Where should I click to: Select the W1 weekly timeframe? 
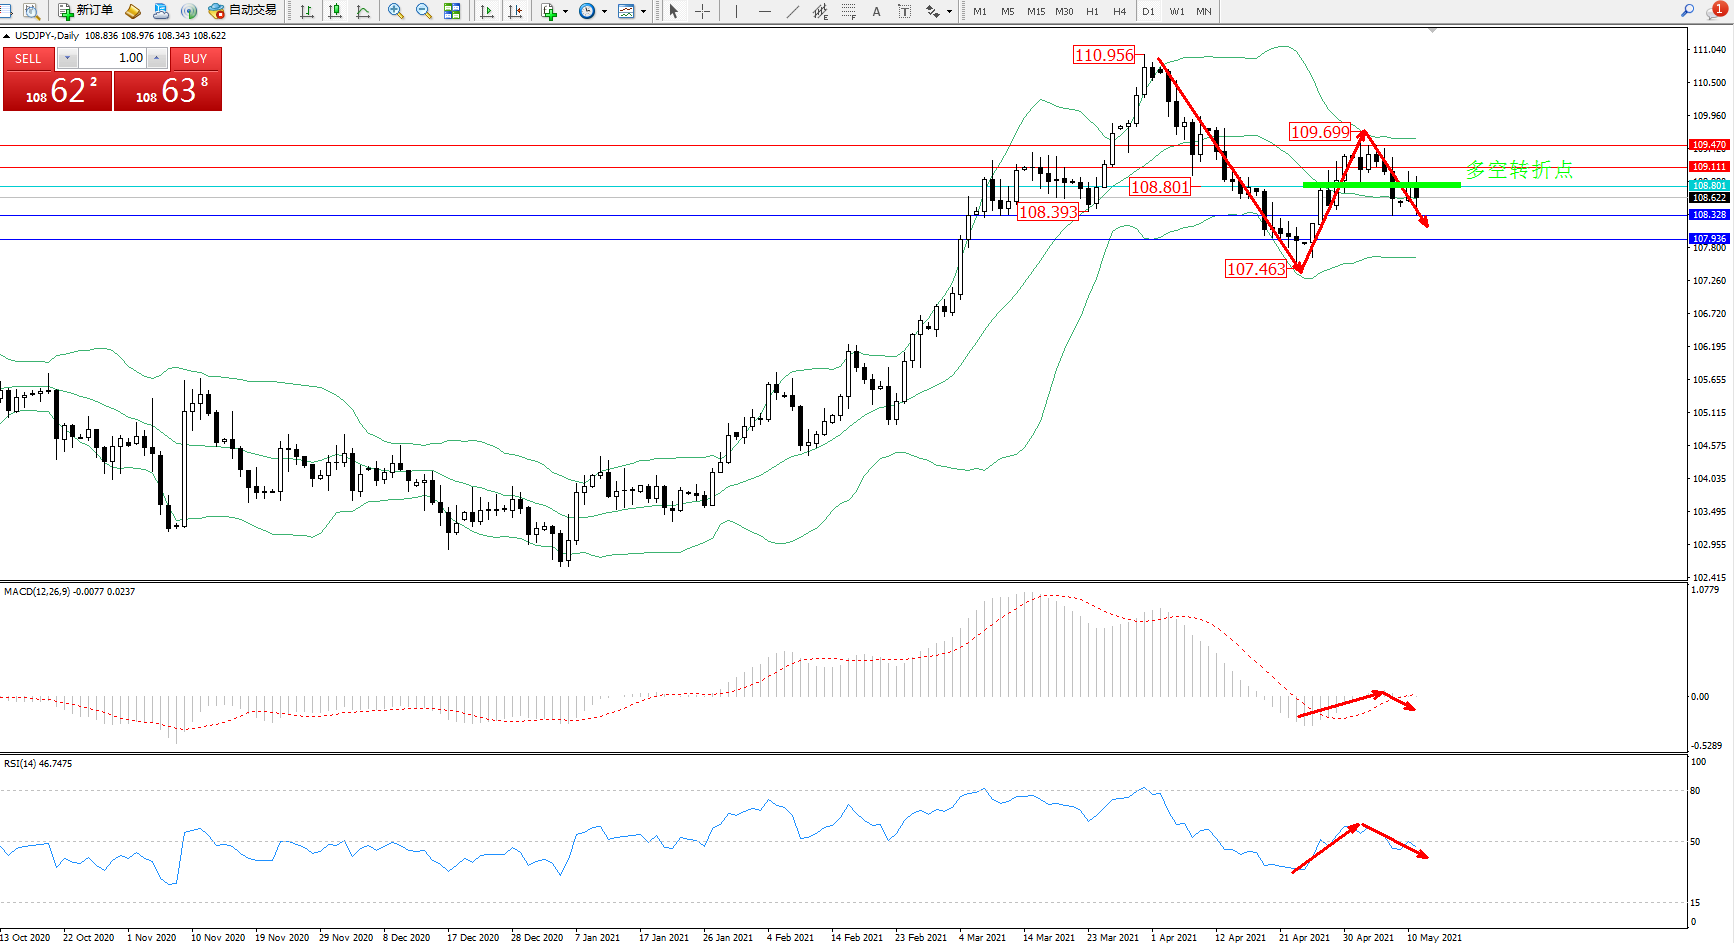tap(1176, 12)
